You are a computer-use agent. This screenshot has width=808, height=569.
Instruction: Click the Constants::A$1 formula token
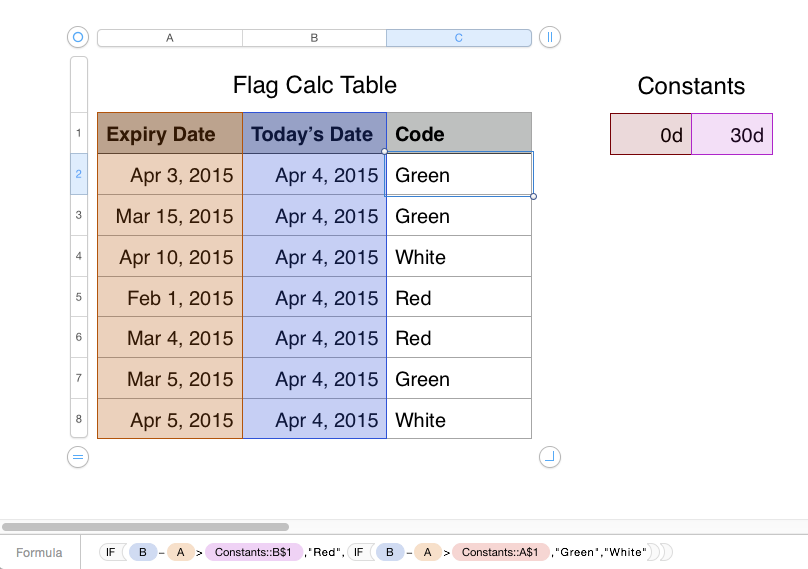pyautogui.click(x=500, y=552)
